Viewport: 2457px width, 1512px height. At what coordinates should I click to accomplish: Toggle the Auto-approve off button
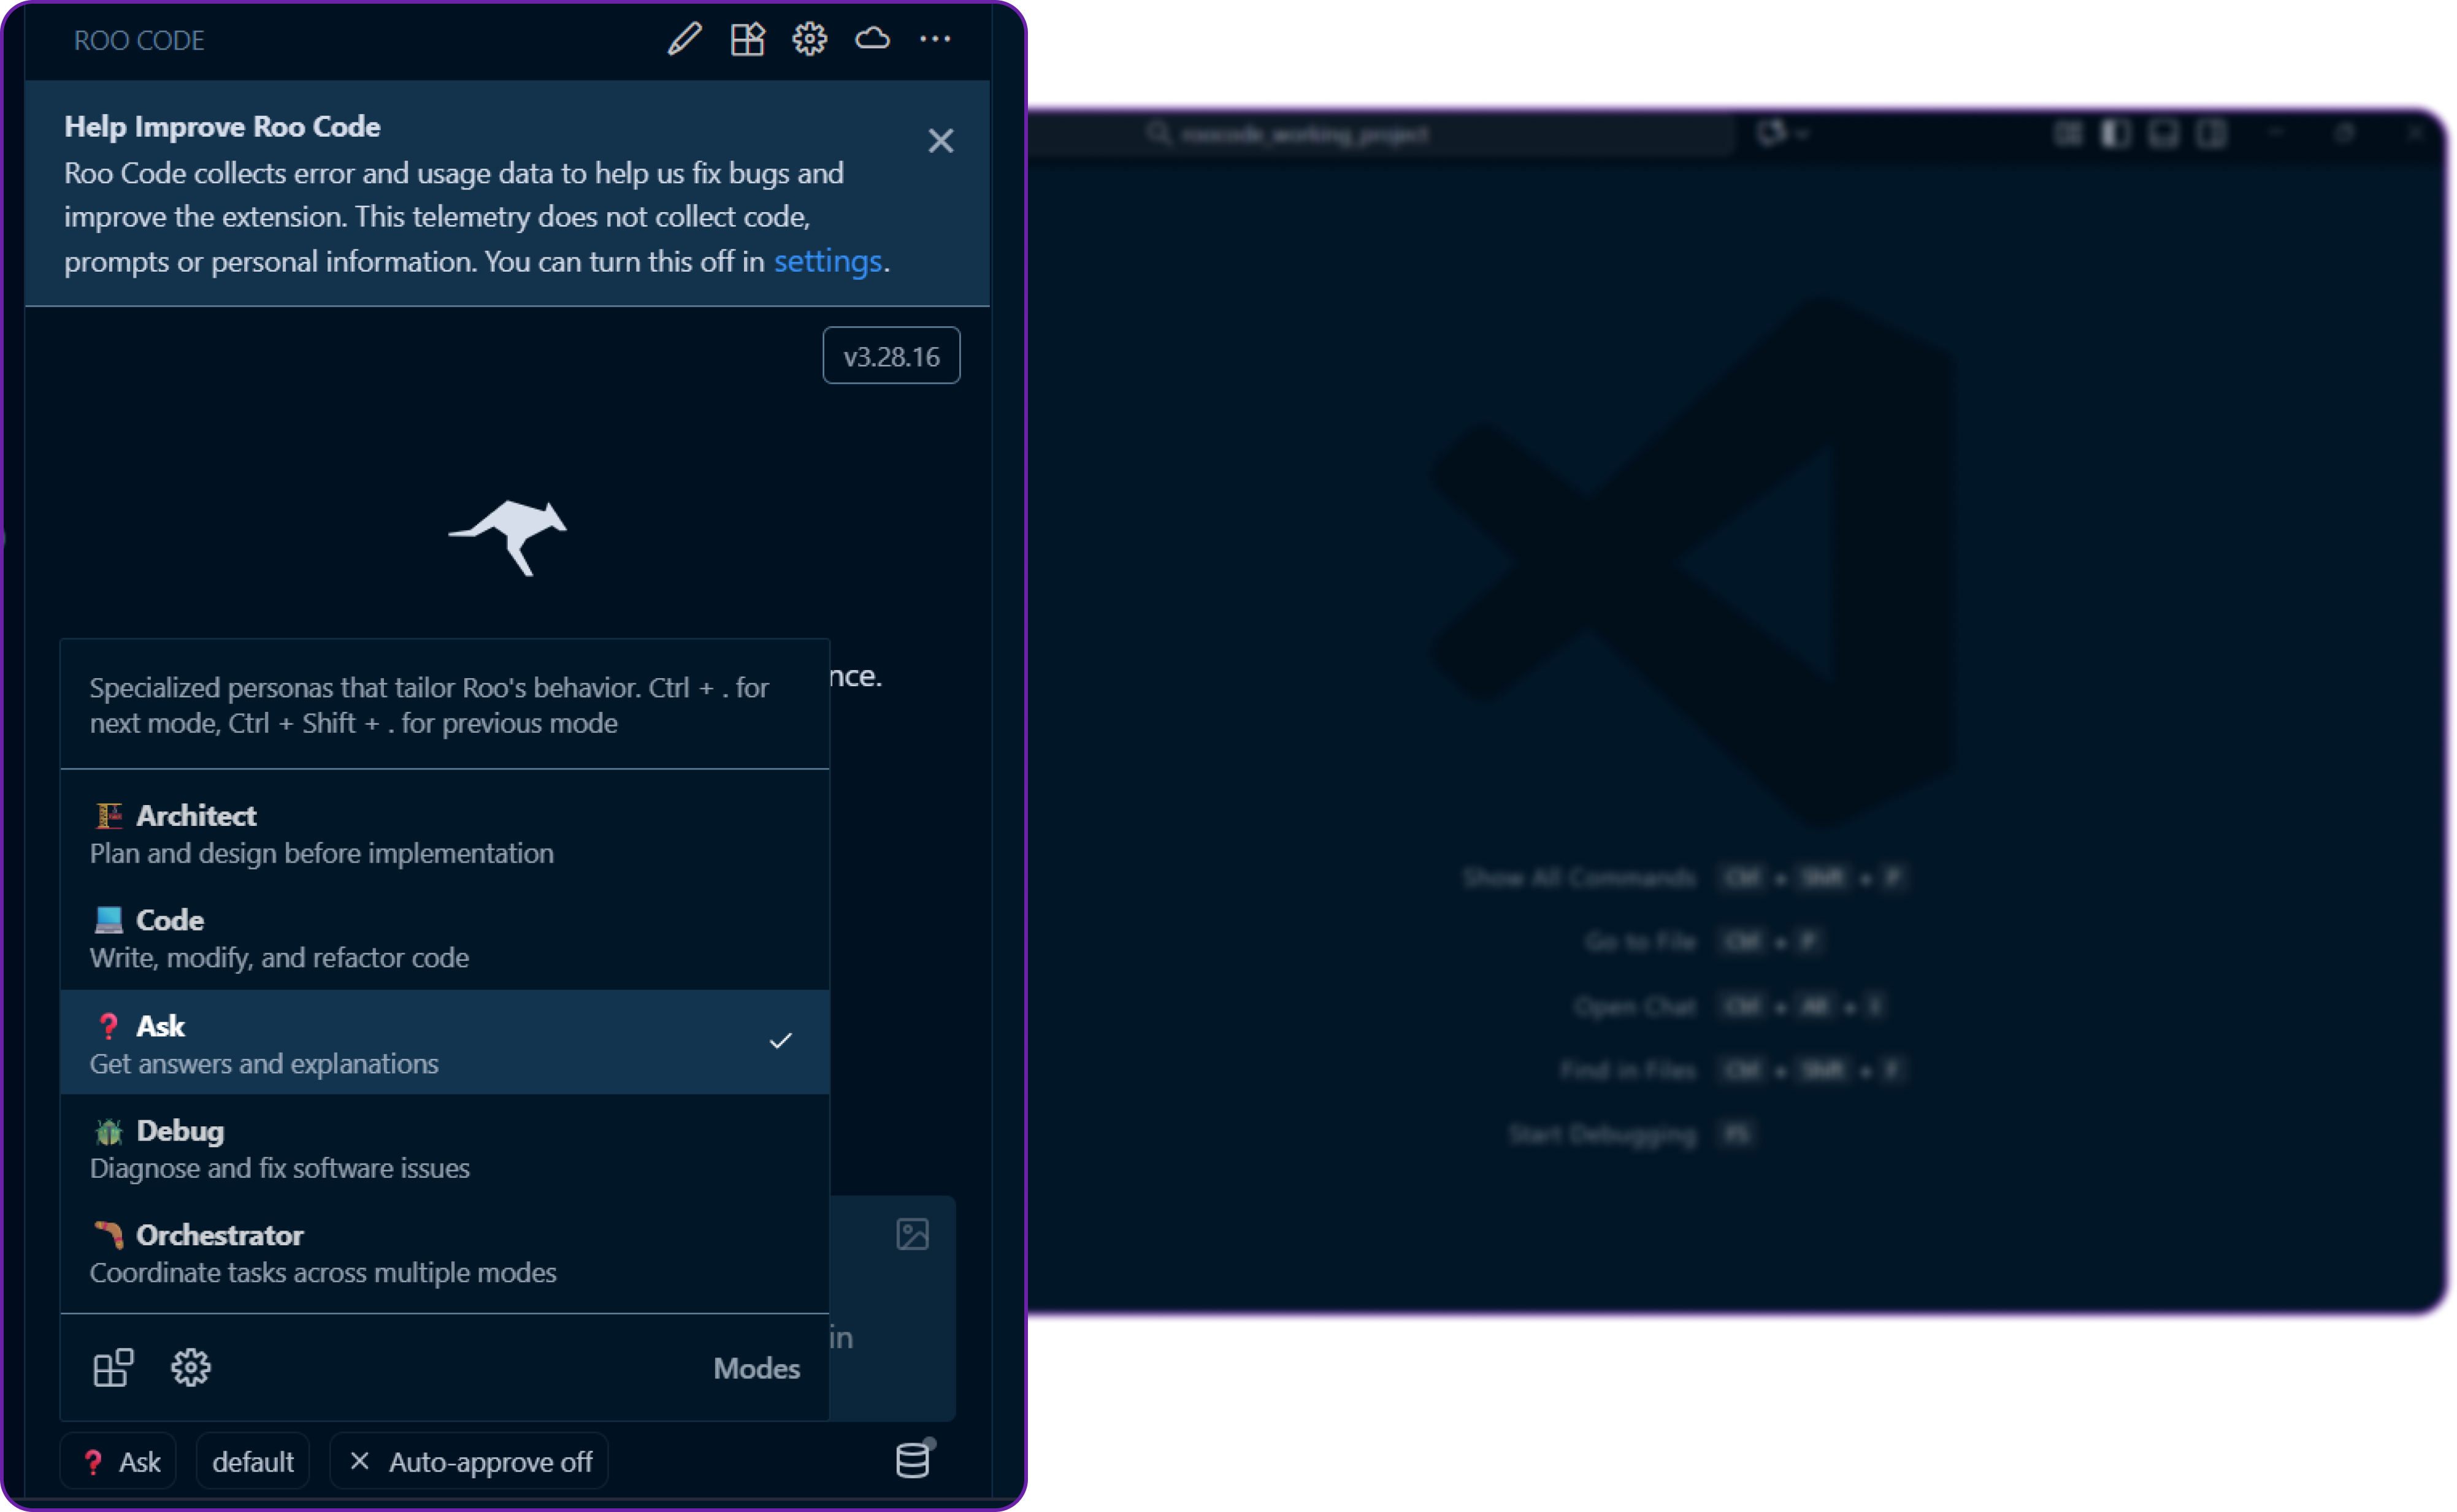click(470, 1462)
